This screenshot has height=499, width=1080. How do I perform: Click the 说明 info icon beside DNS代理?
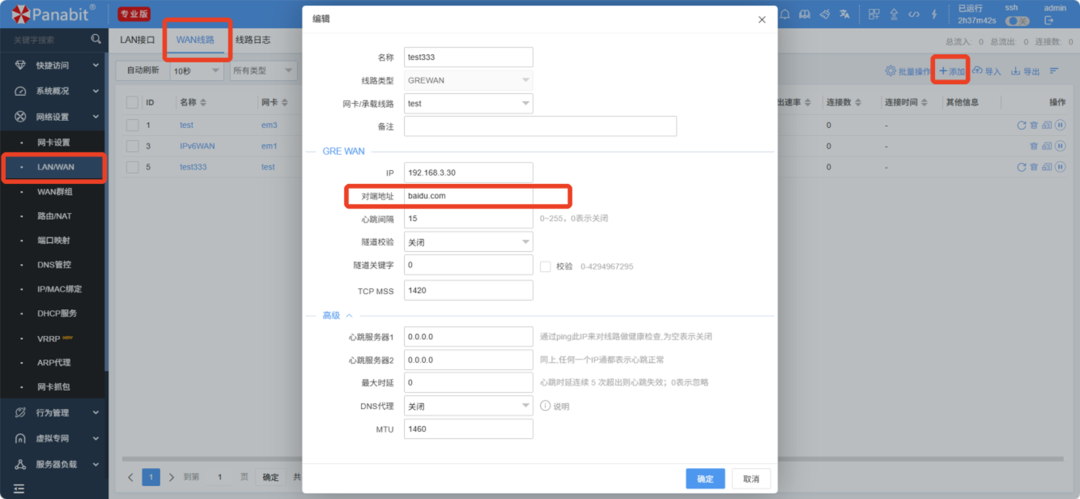tap(546, 406)
